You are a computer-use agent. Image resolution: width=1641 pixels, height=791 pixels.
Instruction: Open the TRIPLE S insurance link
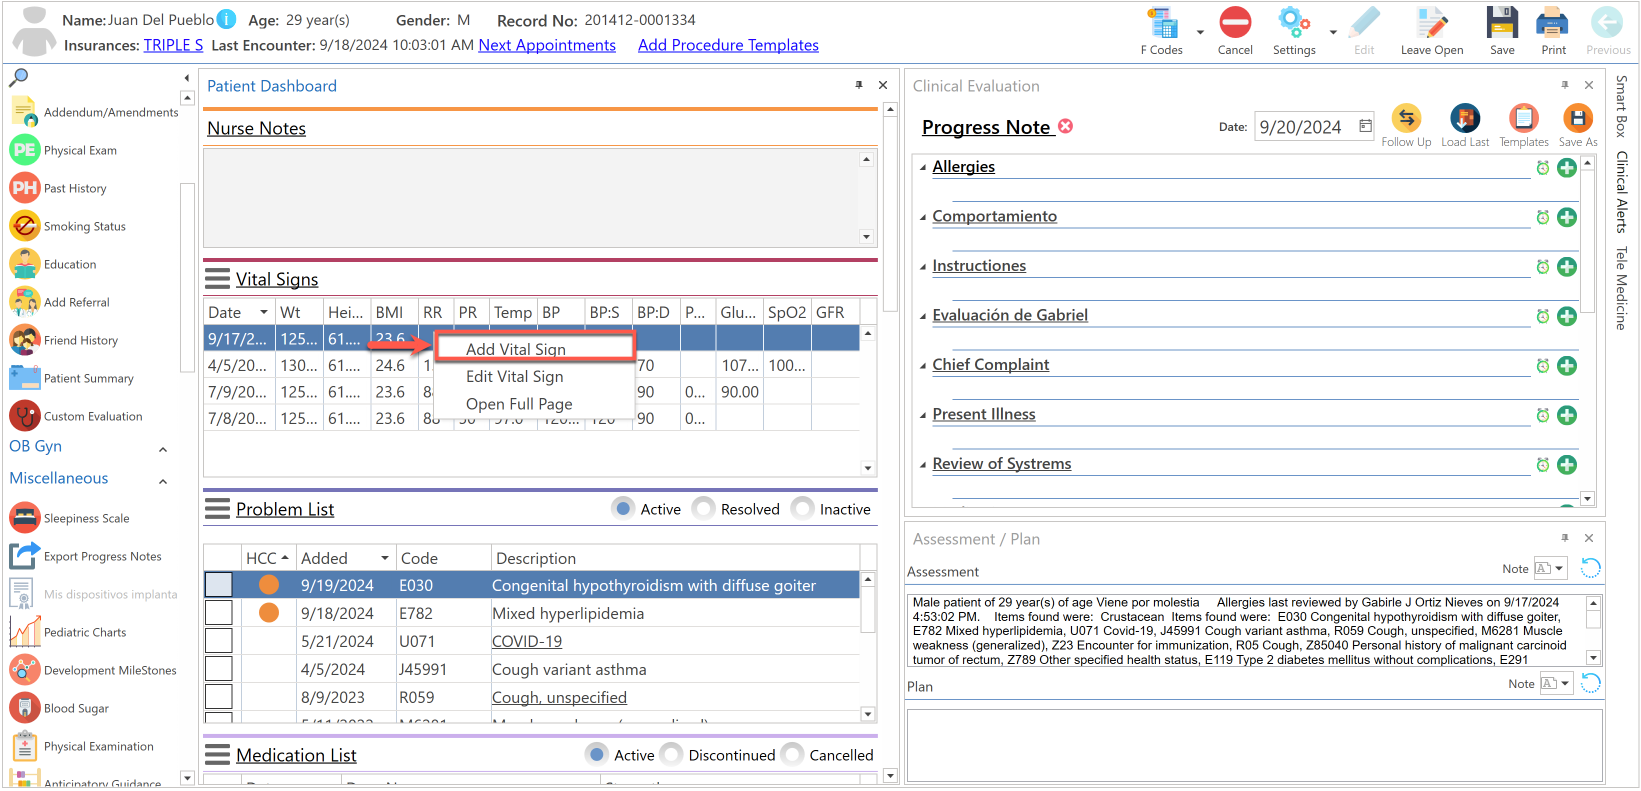point(173,45)
